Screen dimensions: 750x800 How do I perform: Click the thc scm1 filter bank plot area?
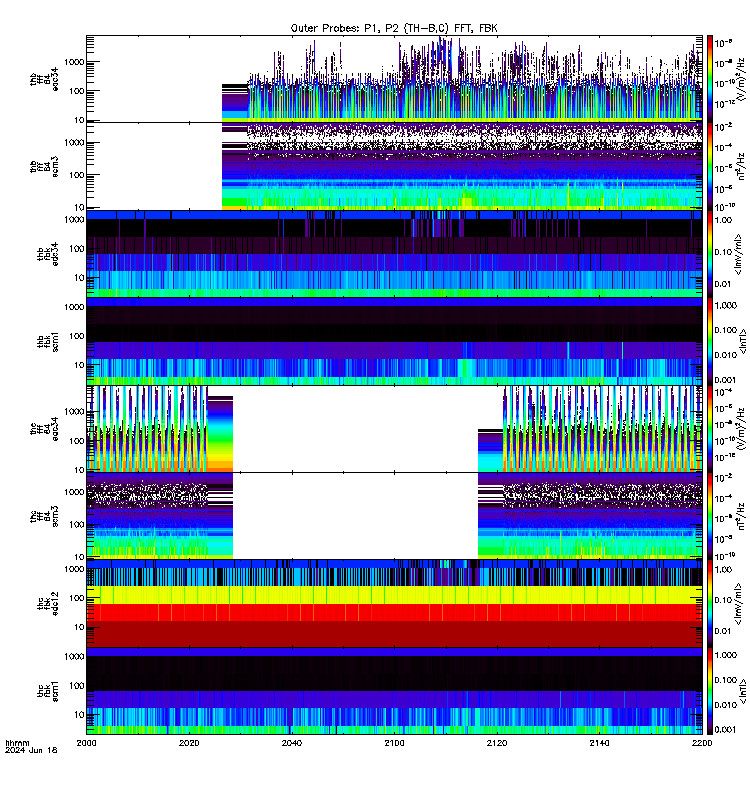(394, 691)
